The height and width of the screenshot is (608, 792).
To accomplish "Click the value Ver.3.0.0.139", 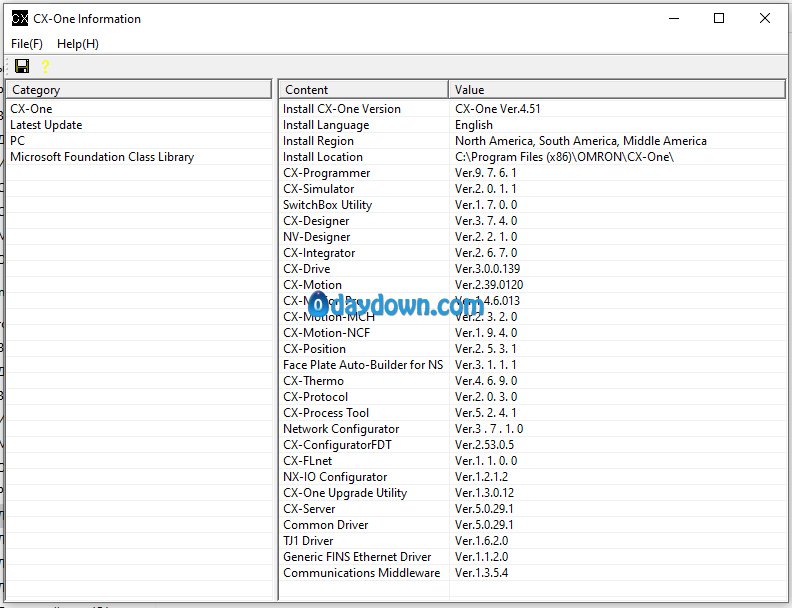I will [x=487, y=269].
